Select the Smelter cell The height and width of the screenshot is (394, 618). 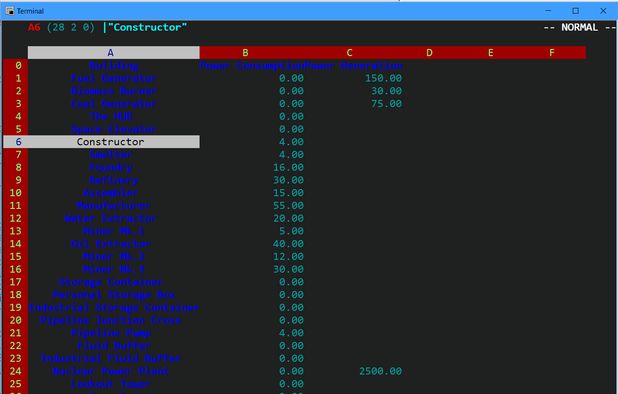tap(110, 154)
